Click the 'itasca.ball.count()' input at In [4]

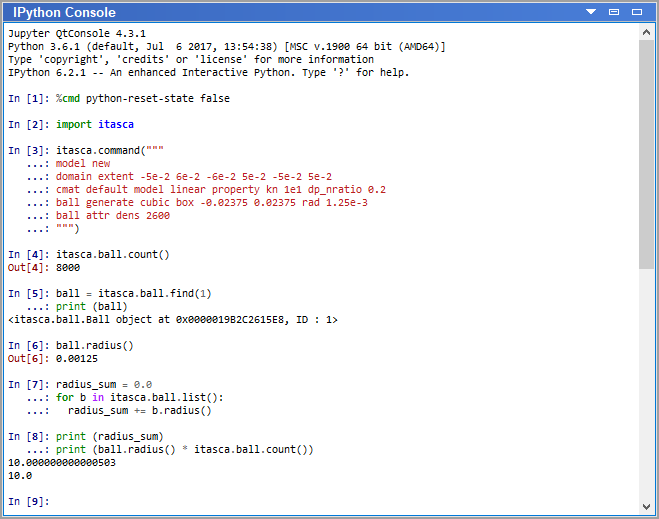(x=112, y=254)
